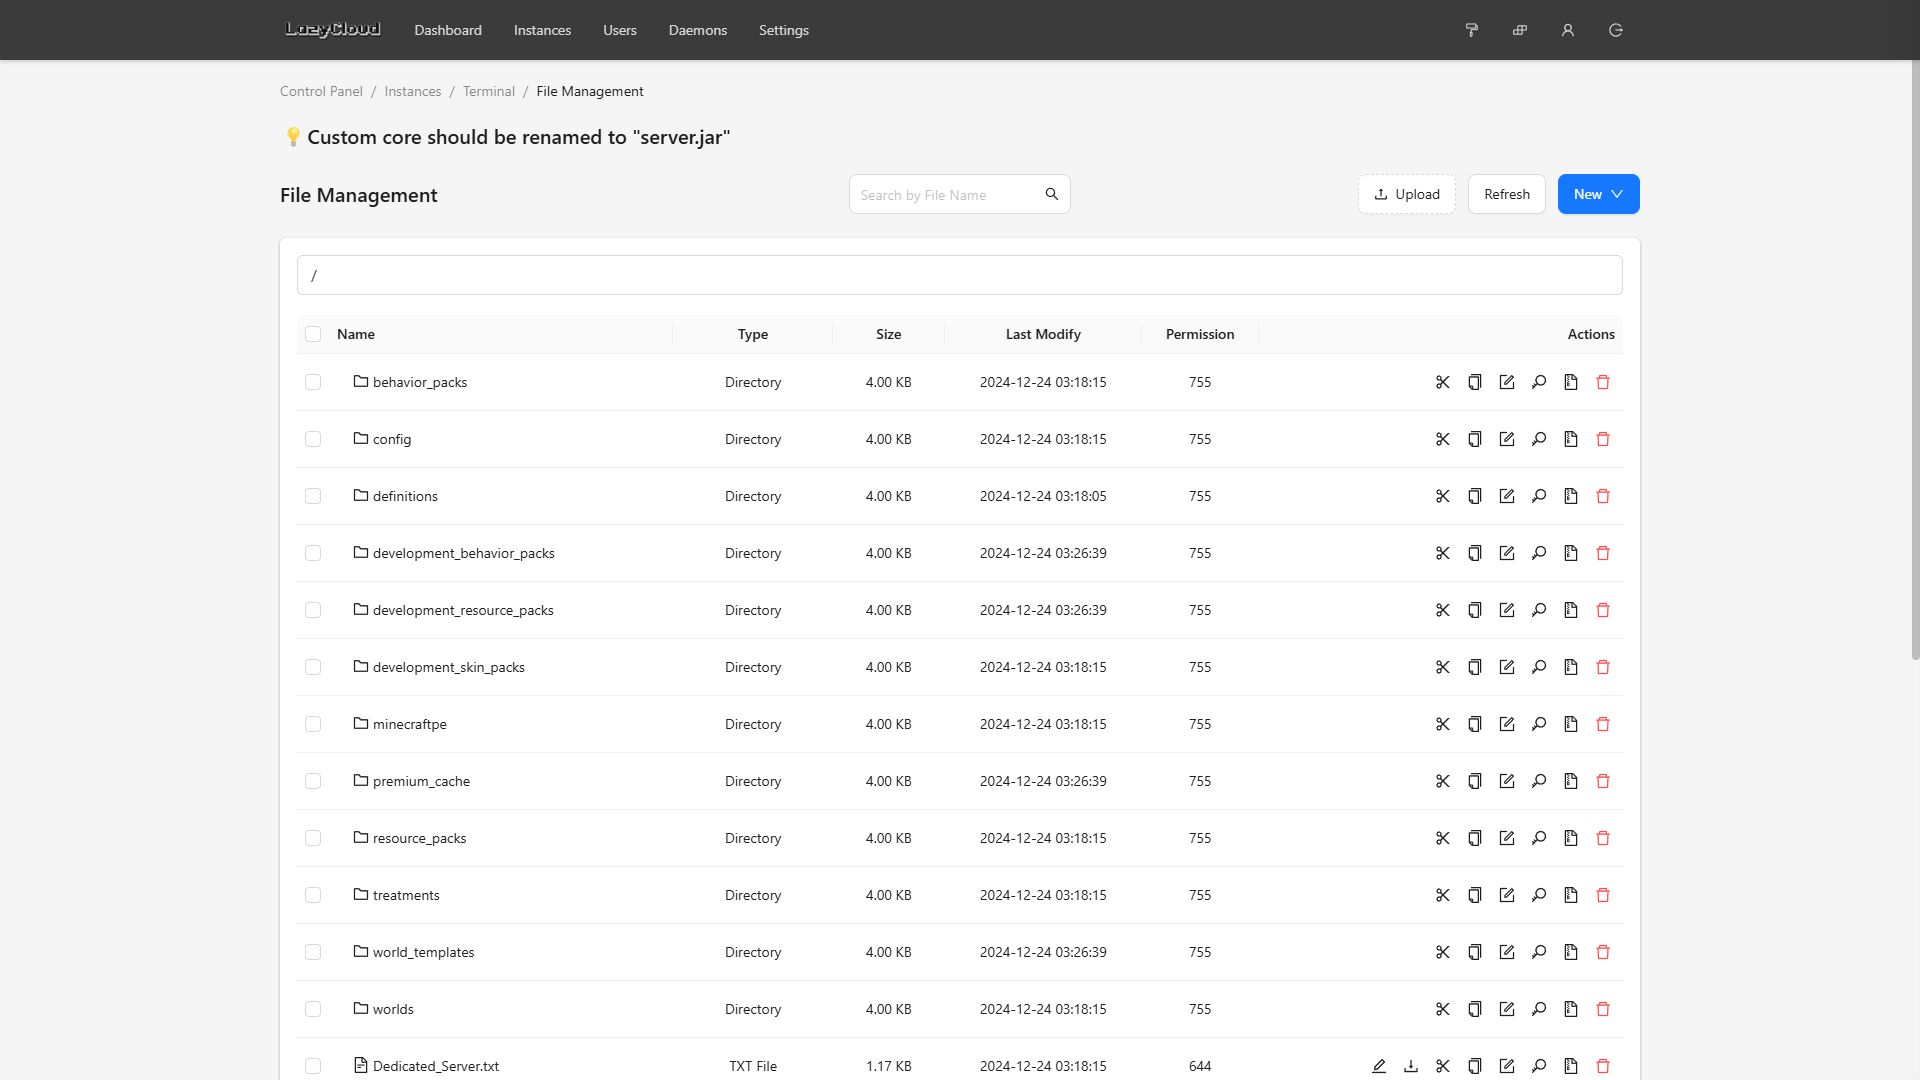The width and height of the screenshot is (1920, 1080).
Task: Copy the config directory
Action: [1475, 439]
